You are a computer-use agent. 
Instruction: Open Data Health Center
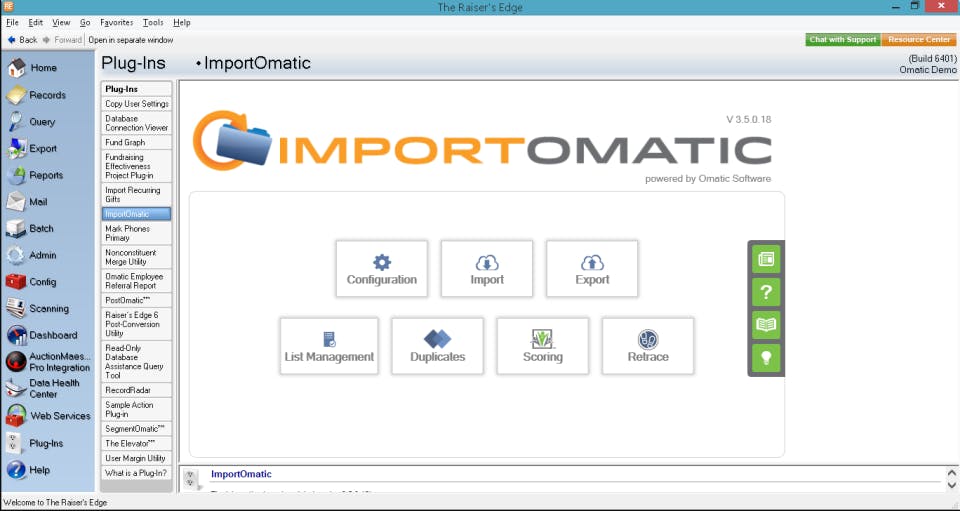point(43,389)
